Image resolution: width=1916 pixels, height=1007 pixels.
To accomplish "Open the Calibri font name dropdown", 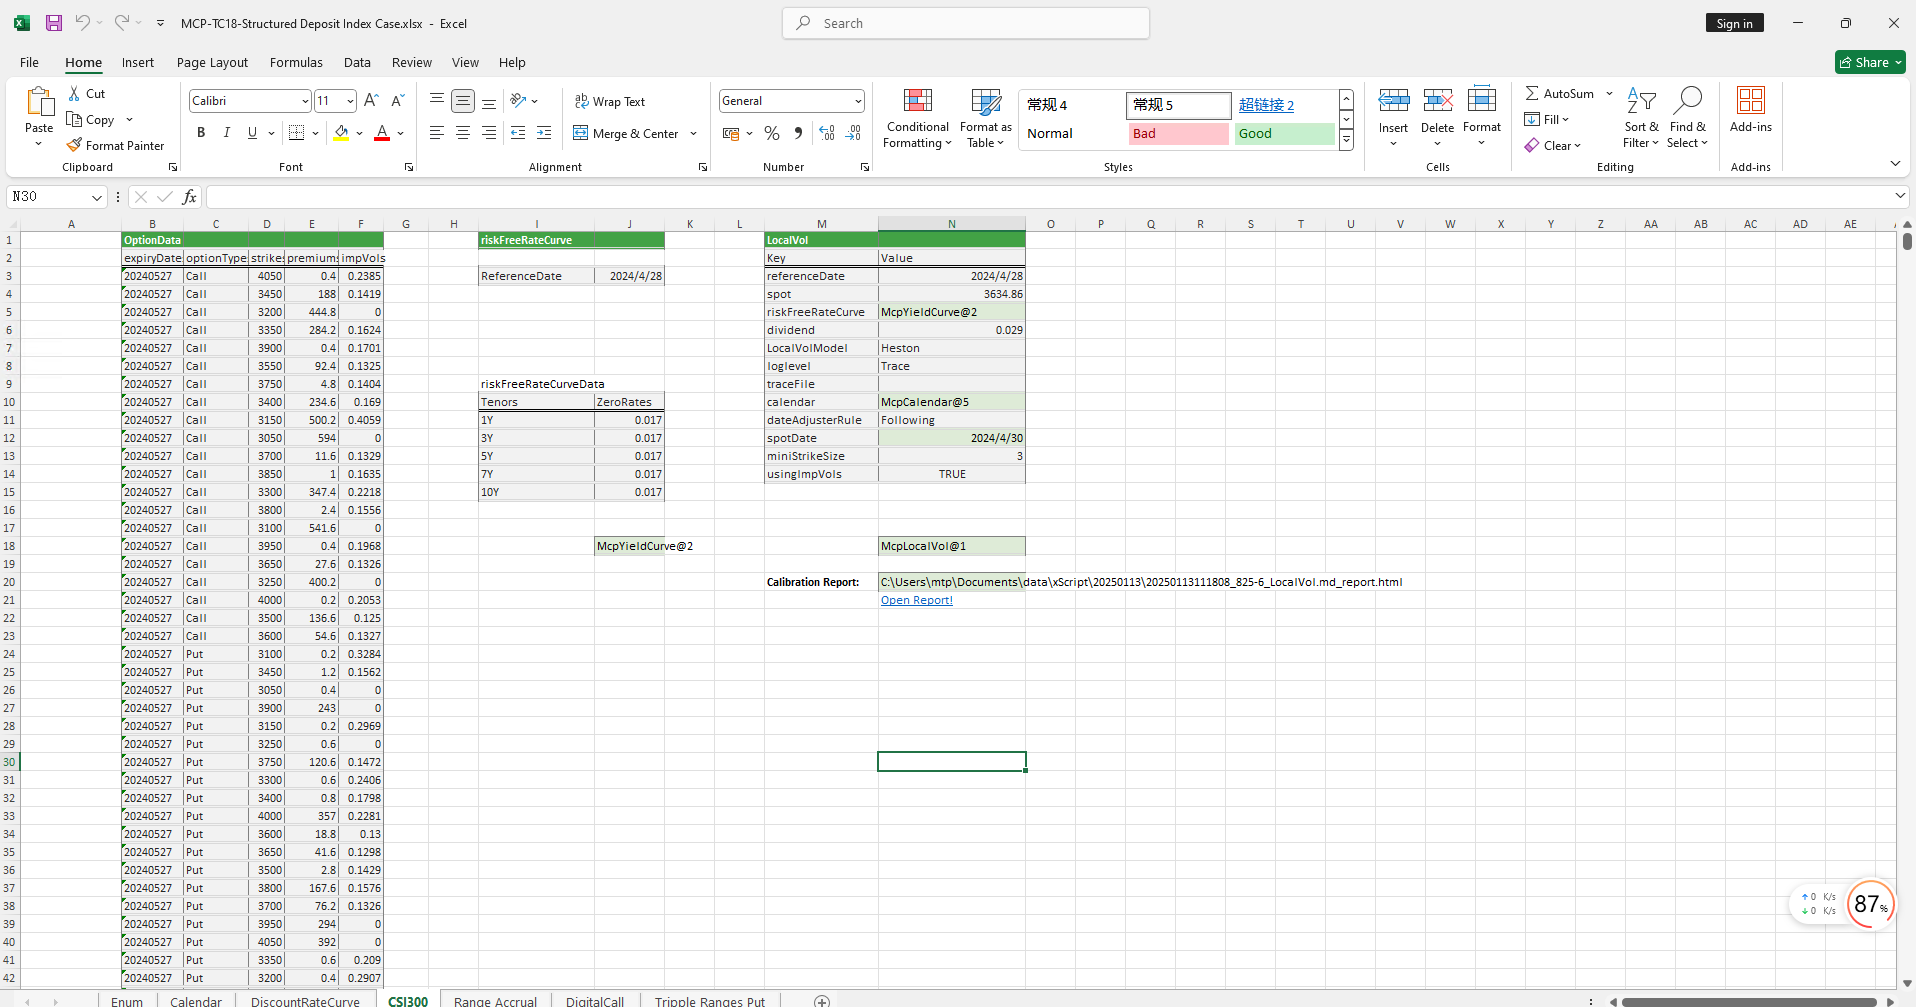I will click(x=305, y=101).
